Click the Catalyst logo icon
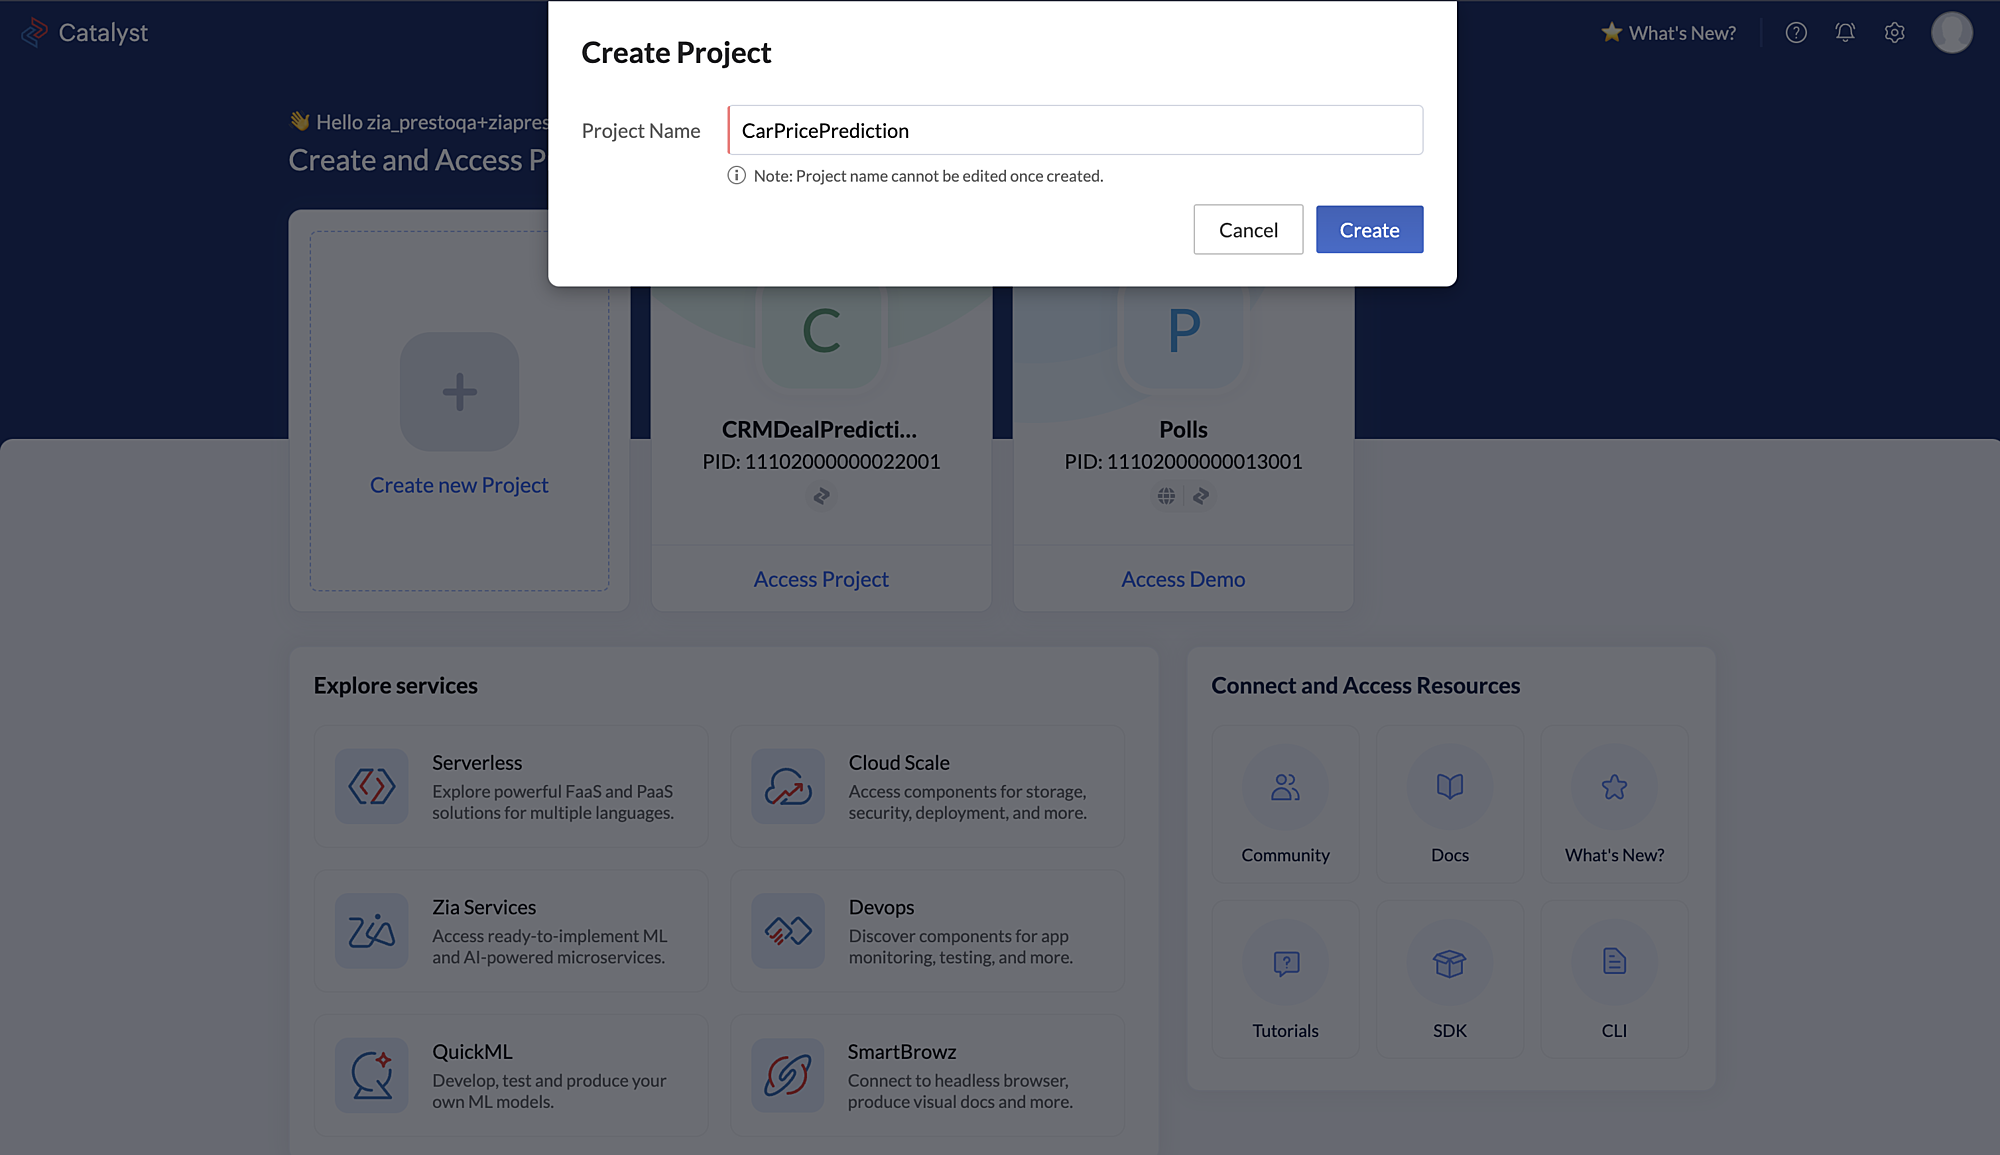 coord(36,32)
